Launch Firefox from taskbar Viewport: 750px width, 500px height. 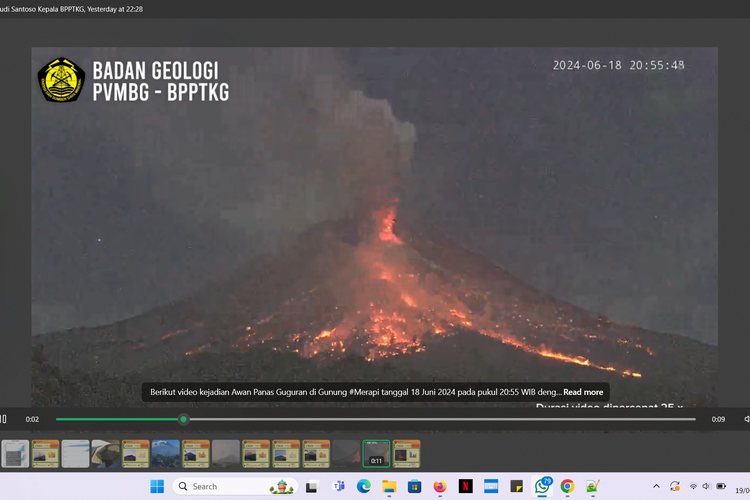click(x=440, y=487)
